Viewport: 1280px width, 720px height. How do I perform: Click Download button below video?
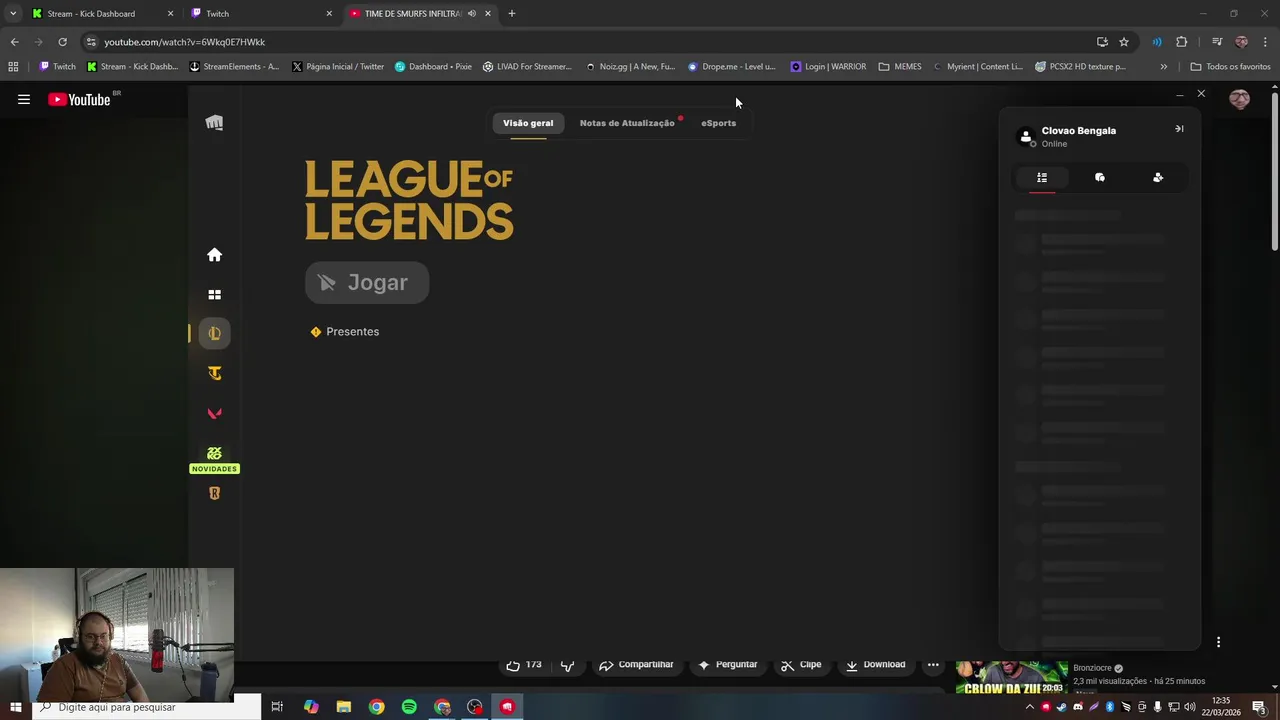tap(875, 665)
